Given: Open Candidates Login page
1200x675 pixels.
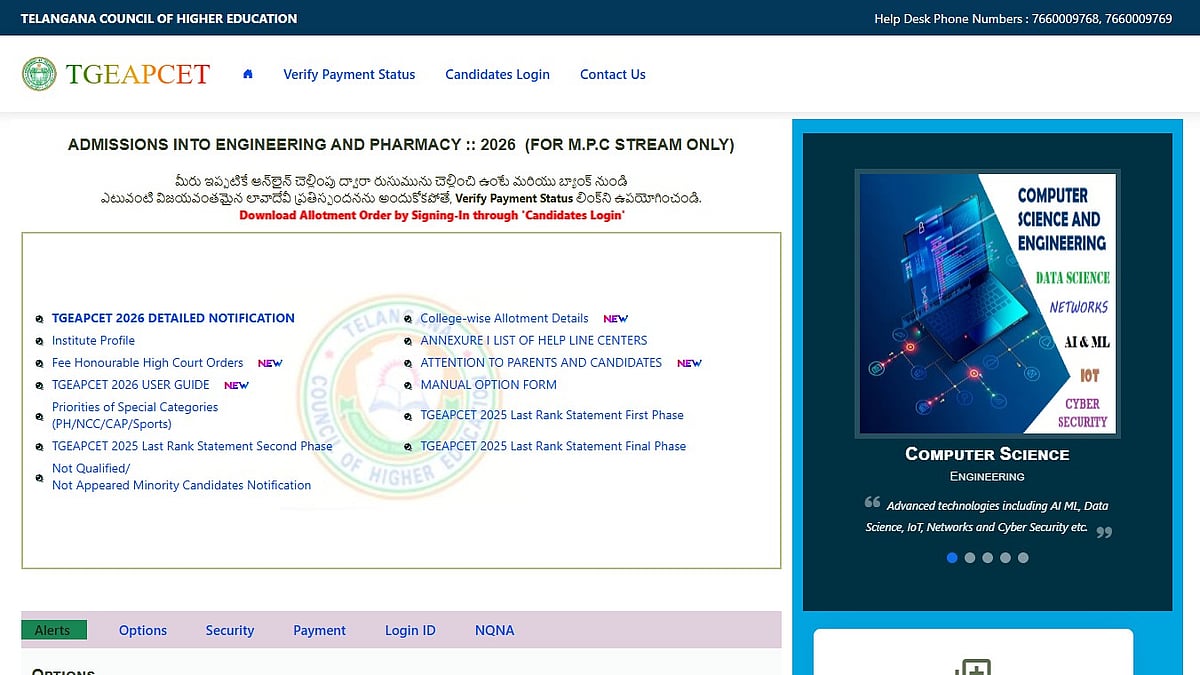Looking at the screenshot, I should 497,74.
